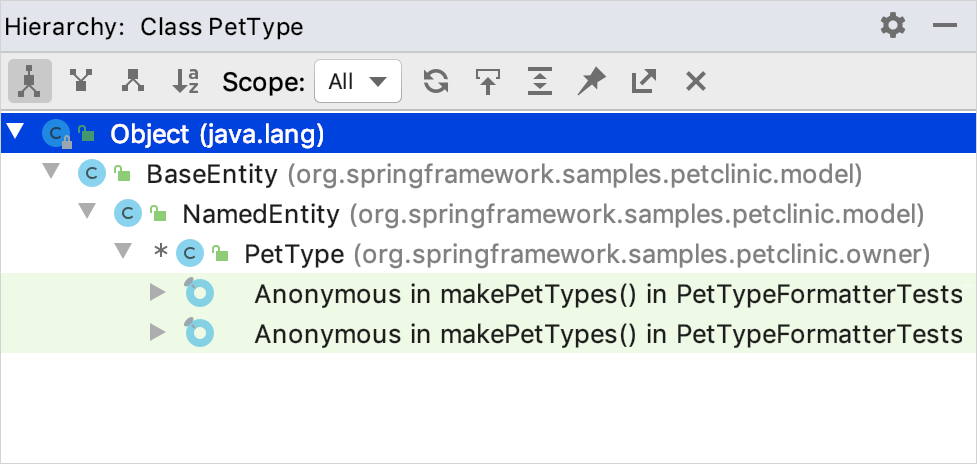Switch to Supertypes Hierarchy view

click(x=80, y=82)
